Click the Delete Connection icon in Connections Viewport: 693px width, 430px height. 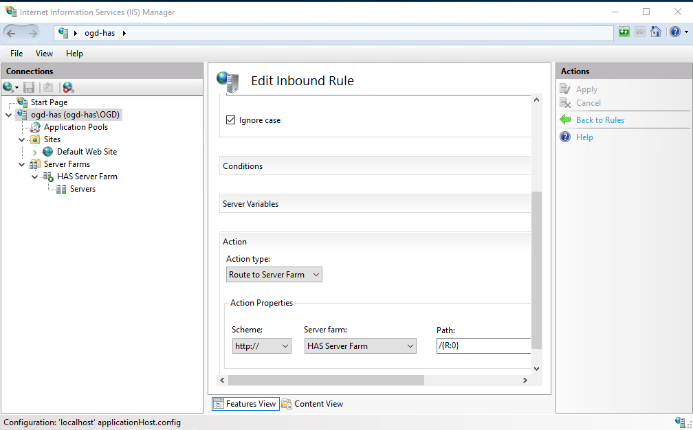coord(68,88)
